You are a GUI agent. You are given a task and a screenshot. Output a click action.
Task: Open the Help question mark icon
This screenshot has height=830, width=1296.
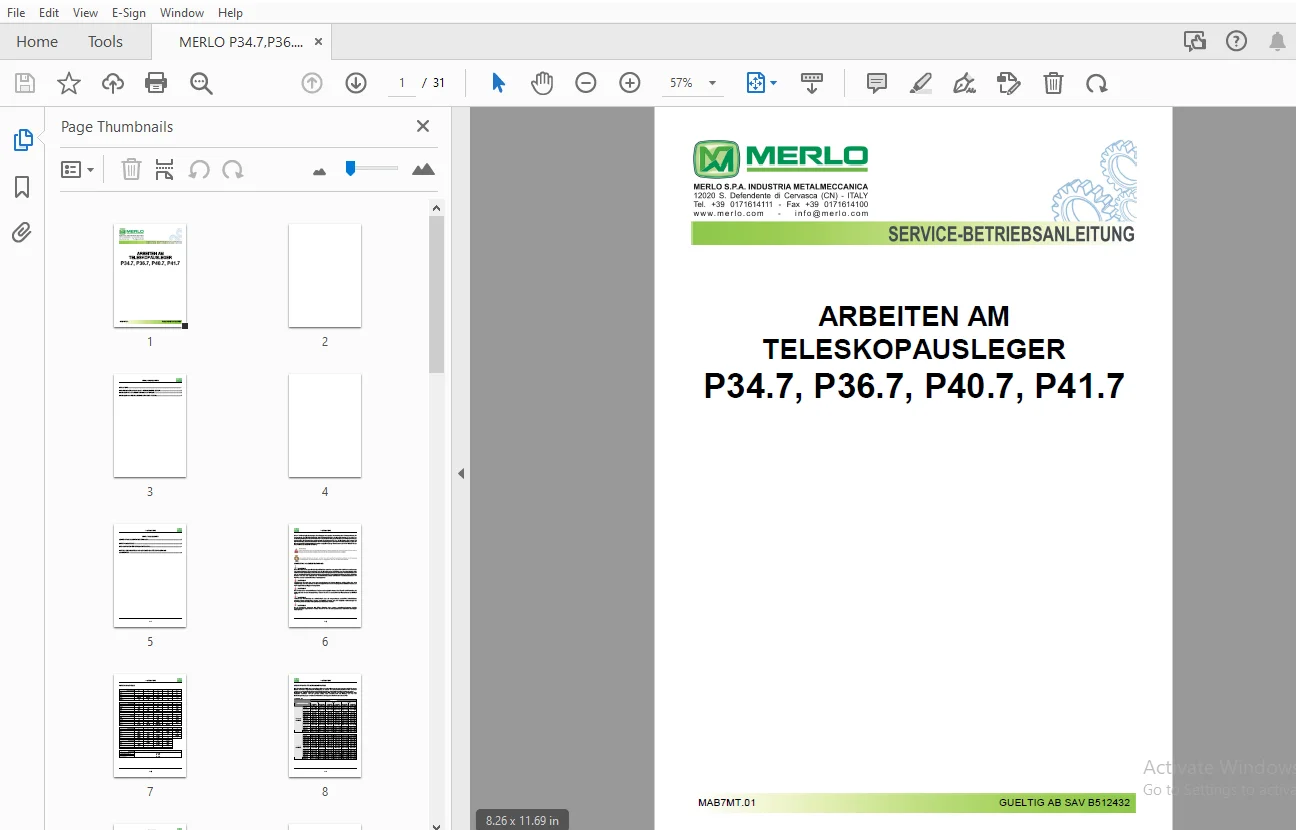[1237, 41]
